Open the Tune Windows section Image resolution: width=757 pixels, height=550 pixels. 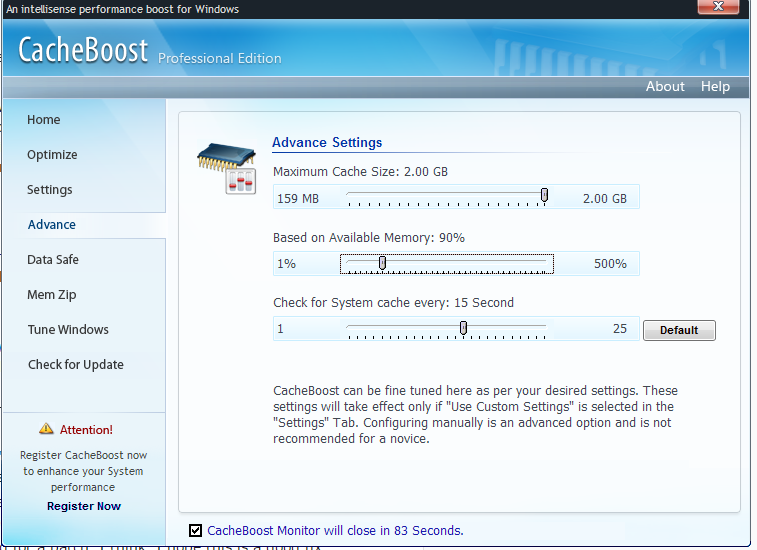point(68,329)
